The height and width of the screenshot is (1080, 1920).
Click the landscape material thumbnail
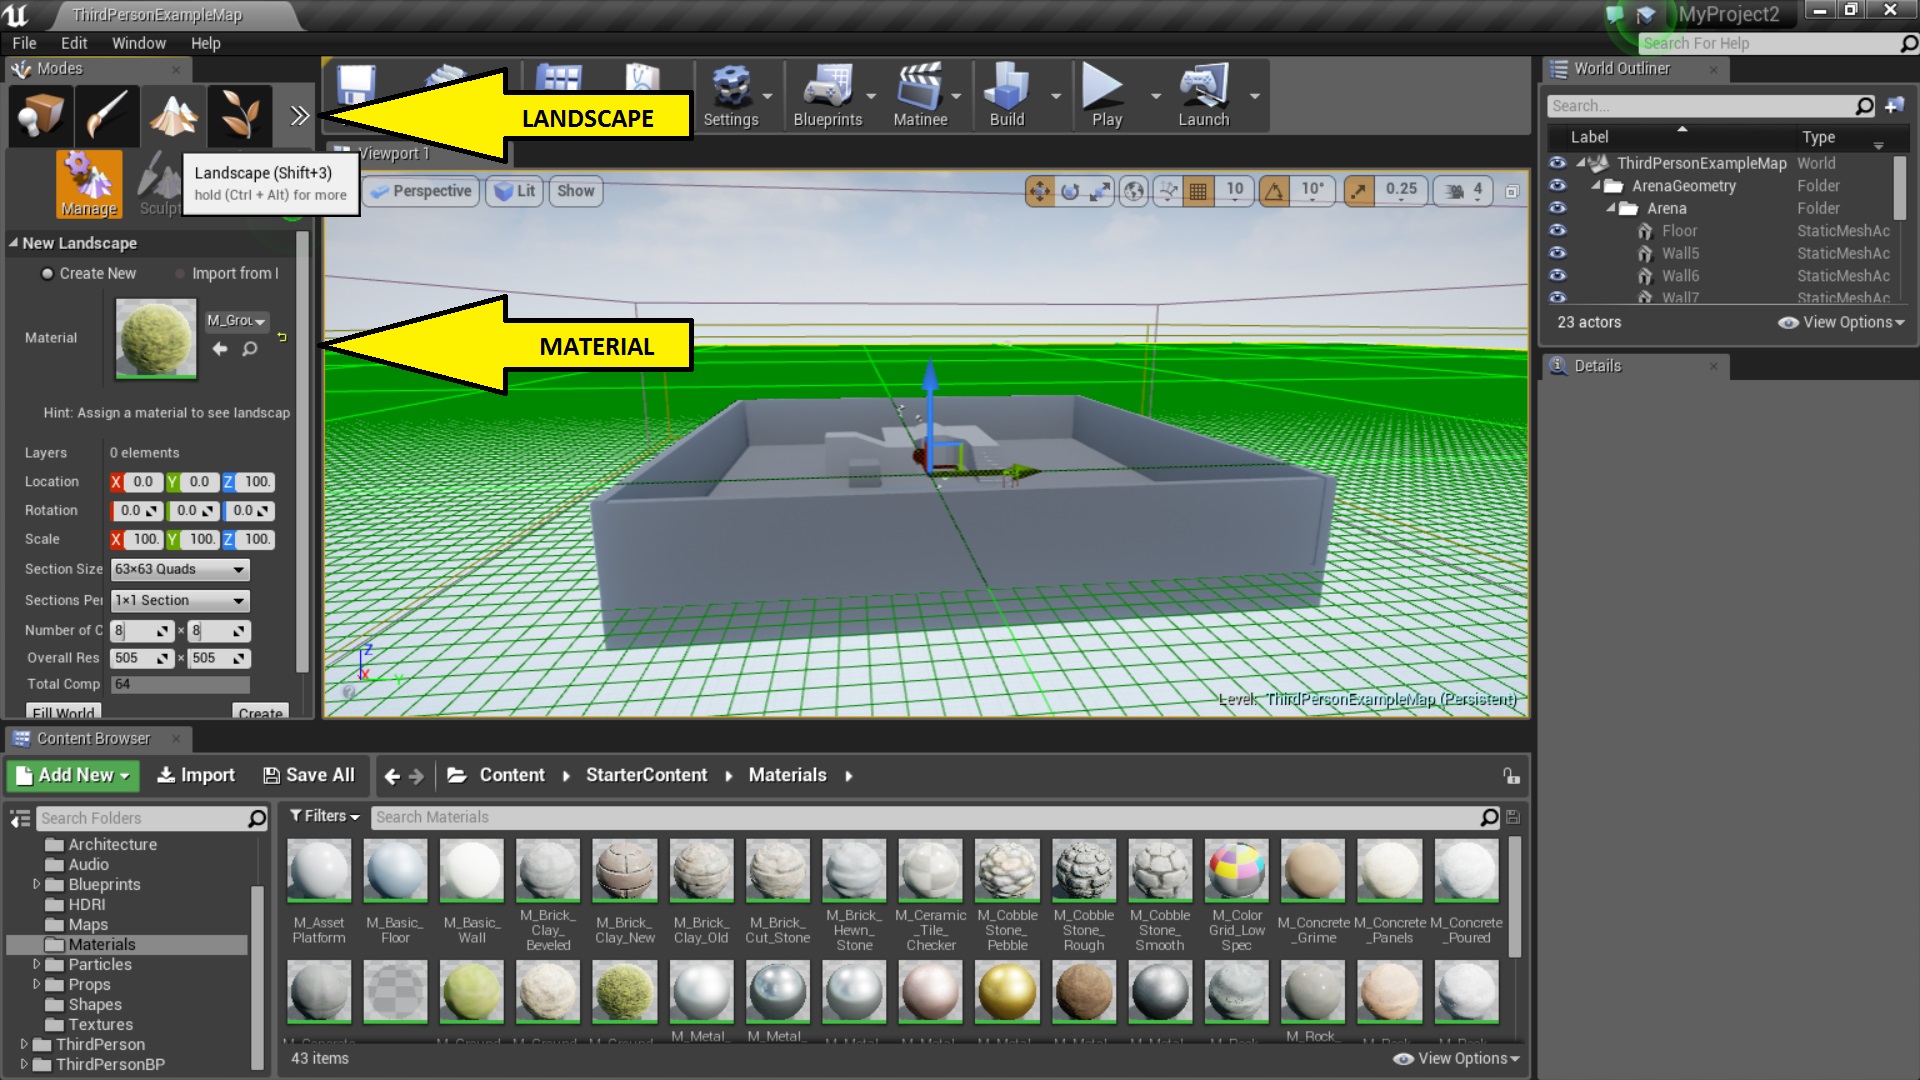tap(156, 339)
